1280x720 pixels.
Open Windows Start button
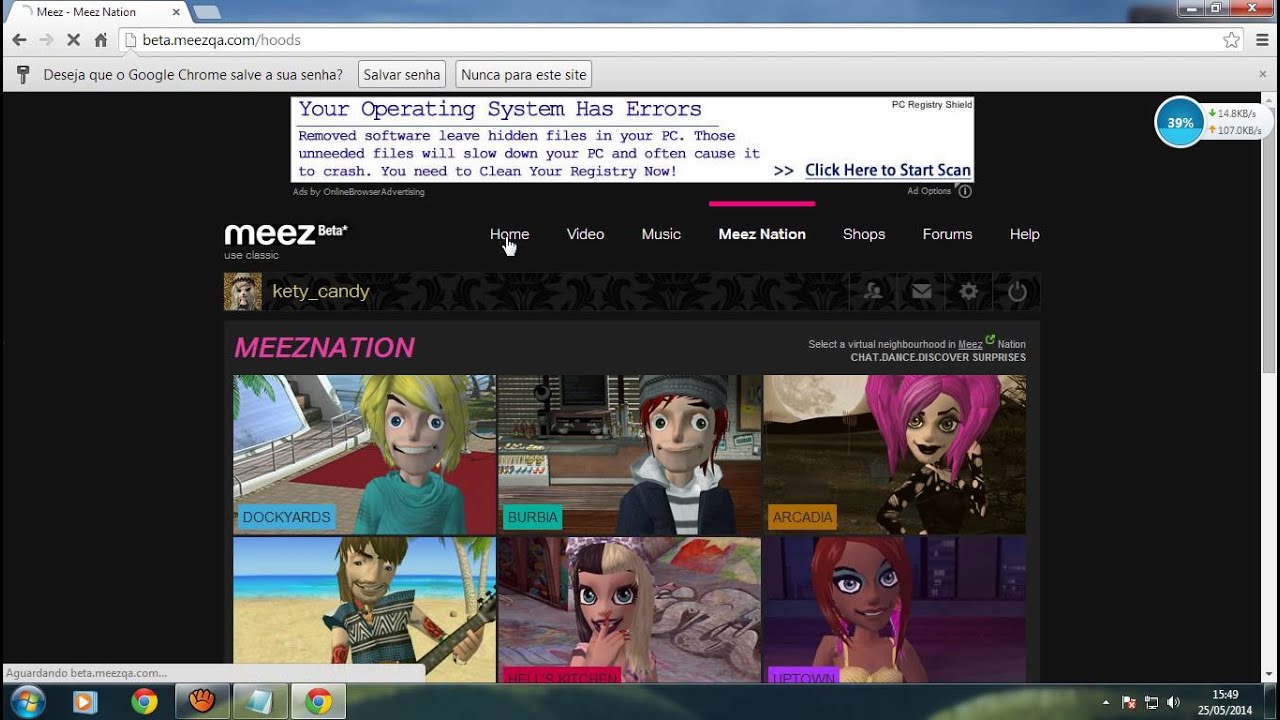(27, 701)
